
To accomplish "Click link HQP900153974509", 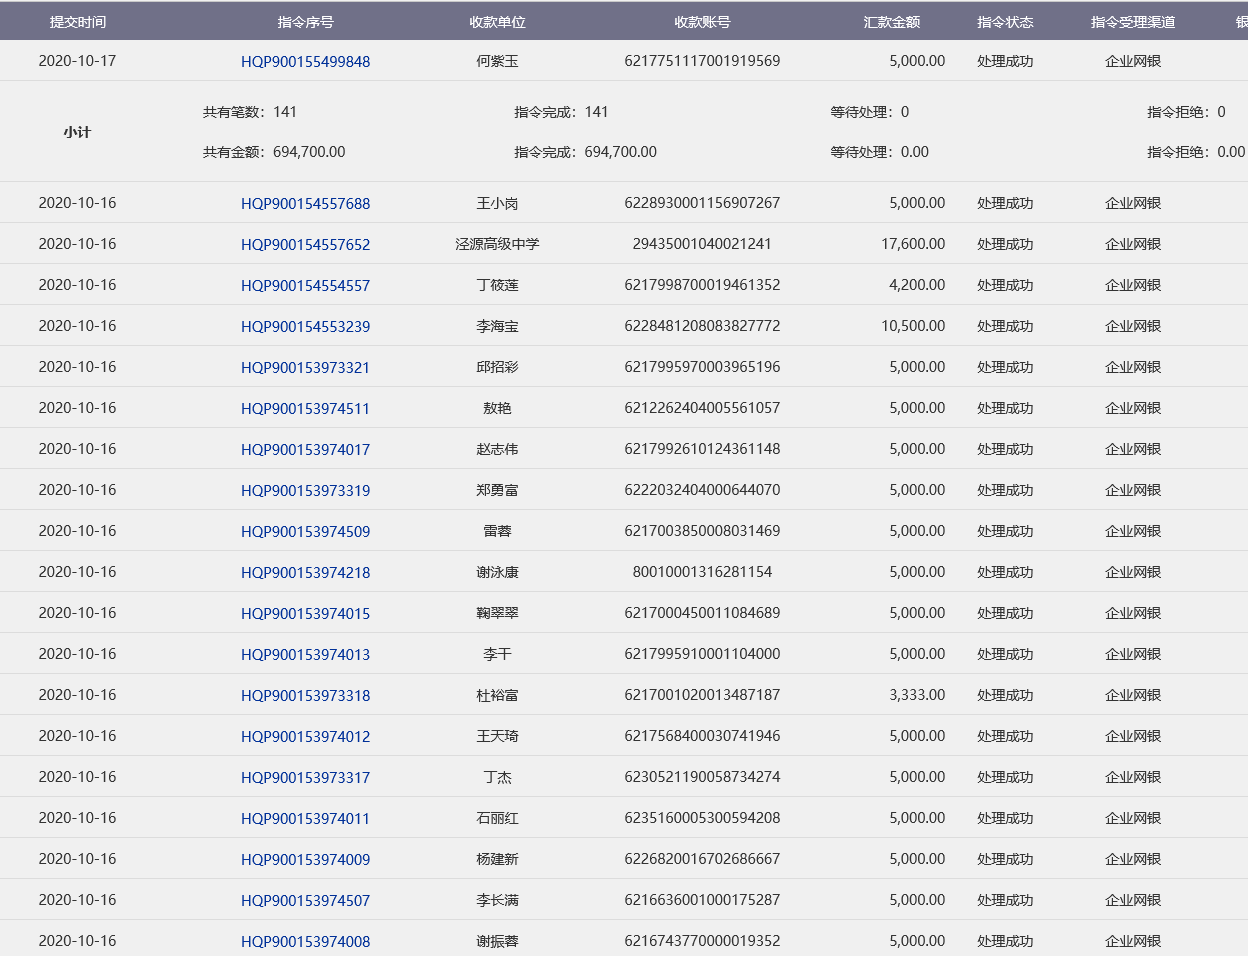I will click(x=305, y=532).
